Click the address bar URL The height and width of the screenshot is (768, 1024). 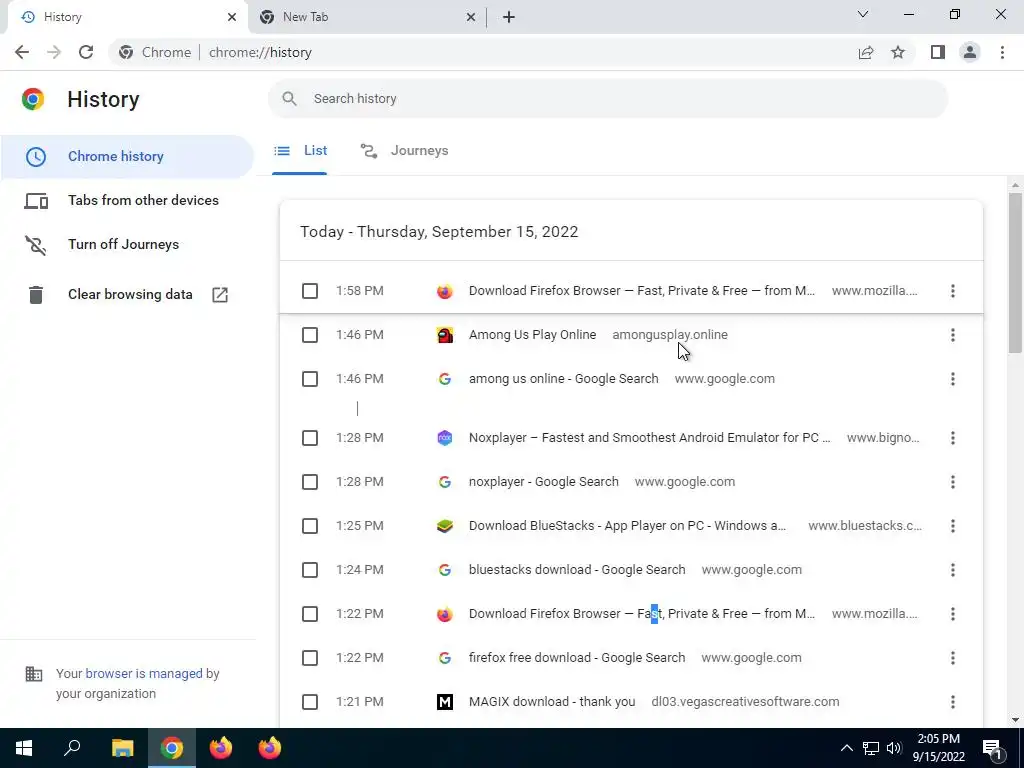260,52
